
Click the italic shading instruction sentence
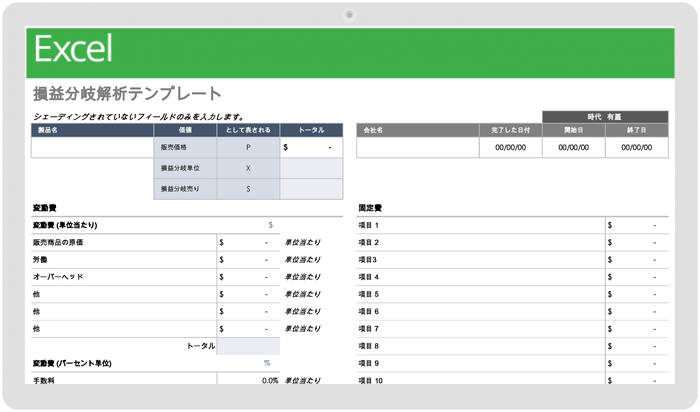click(139, 117)
